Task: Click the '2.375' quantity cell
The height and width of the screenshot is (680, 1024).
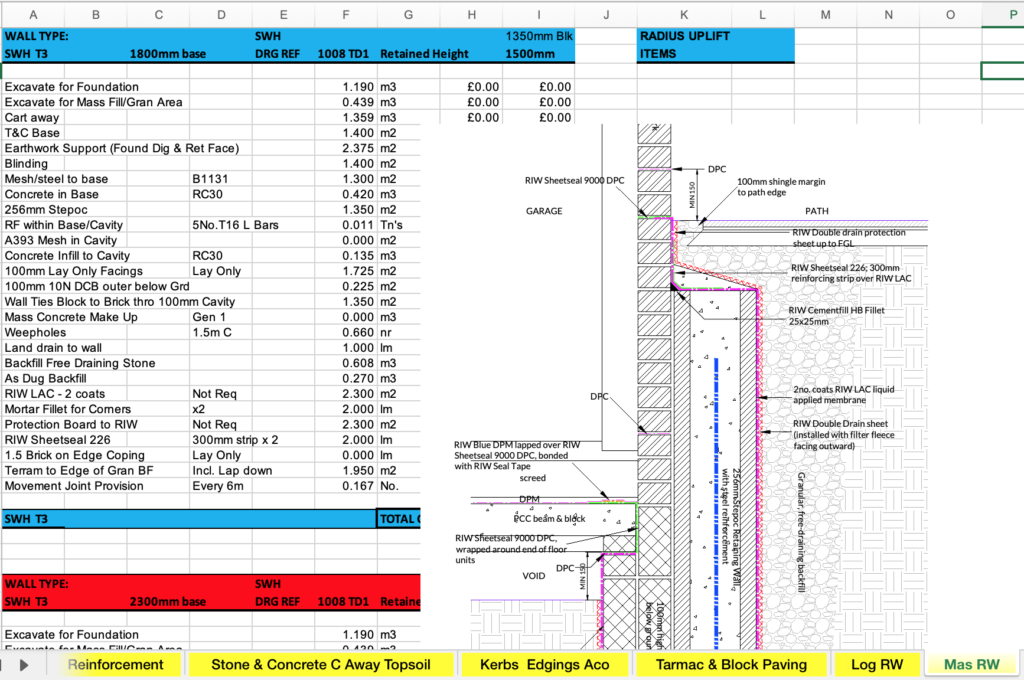Action: (x=345, y=148)
